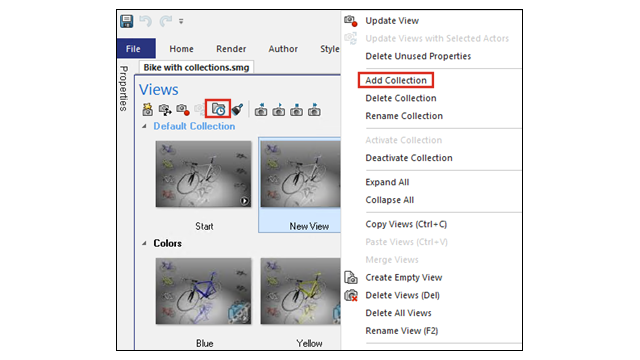Click the paintbrush icon in Views toolbar
The width and height of the screenshot is (640, 360).
237,109
